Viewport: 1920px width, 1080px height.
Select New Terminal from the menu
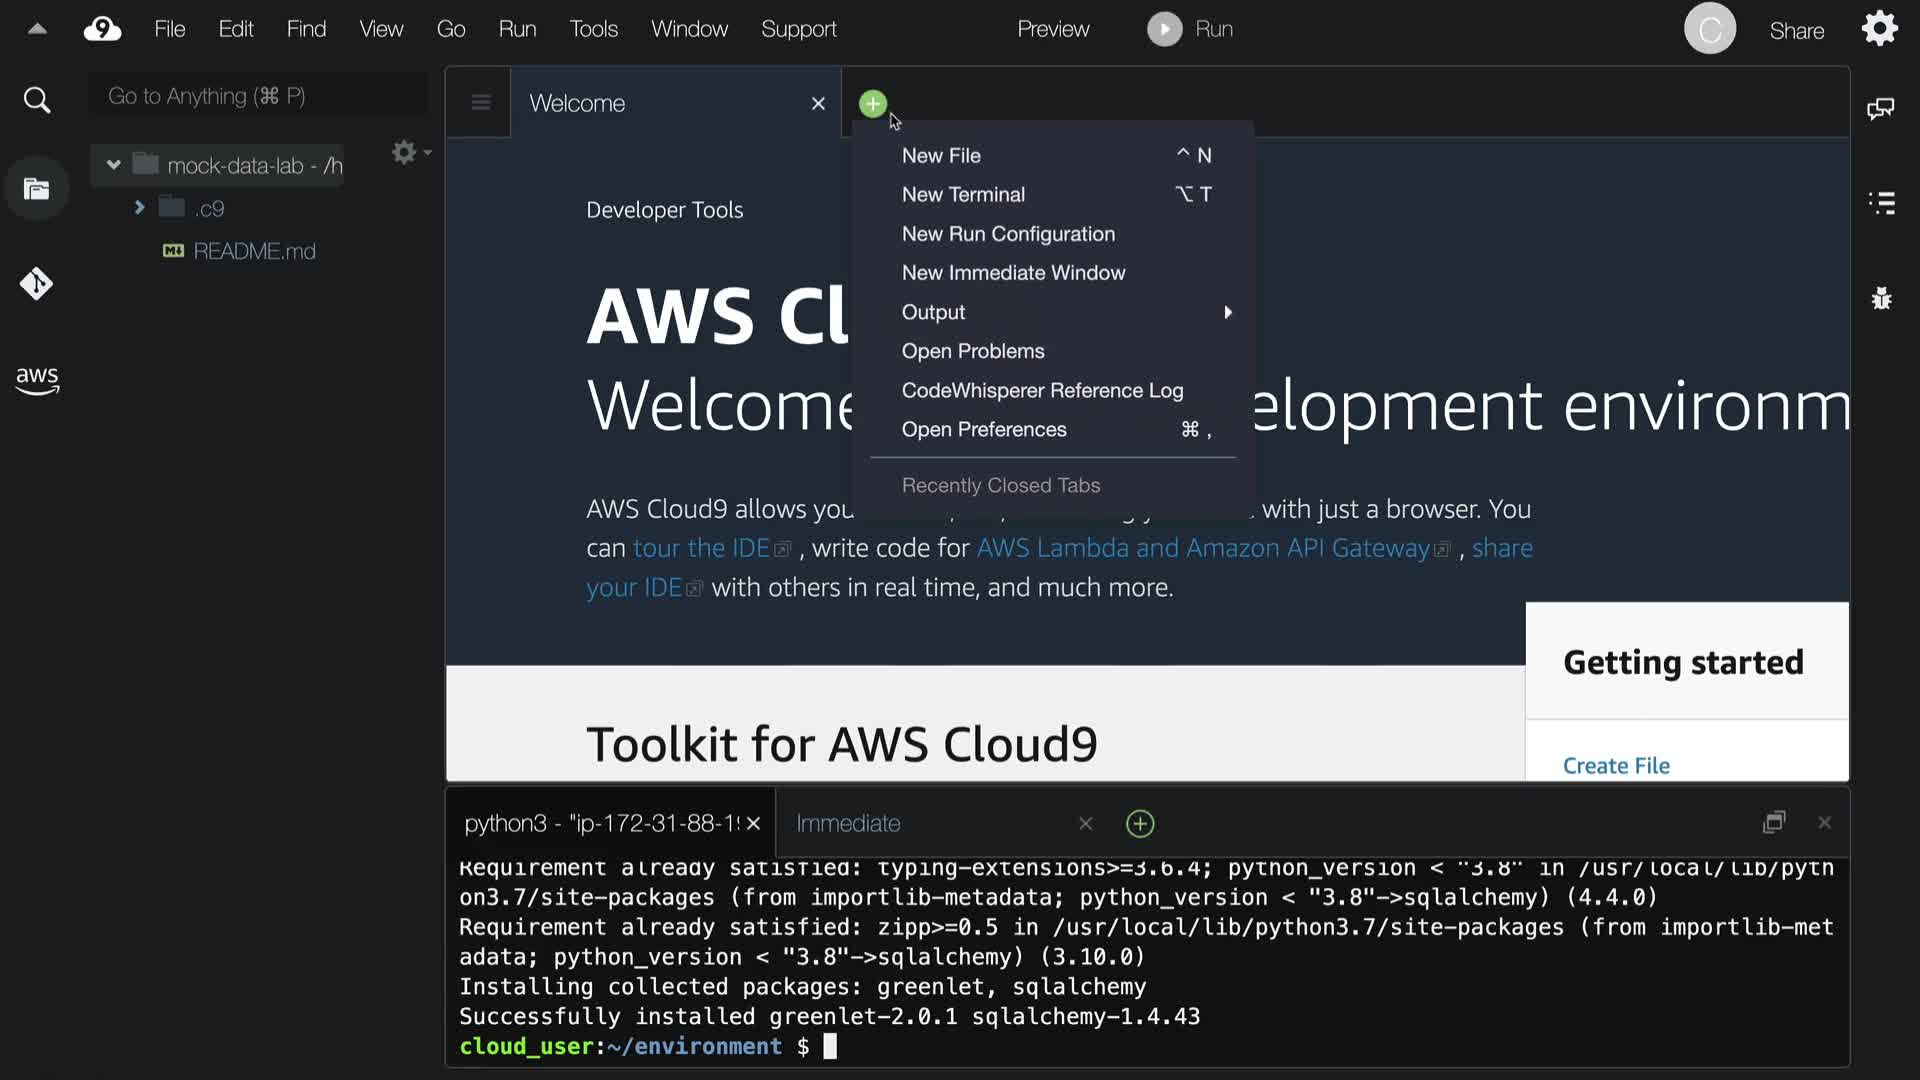963,194
